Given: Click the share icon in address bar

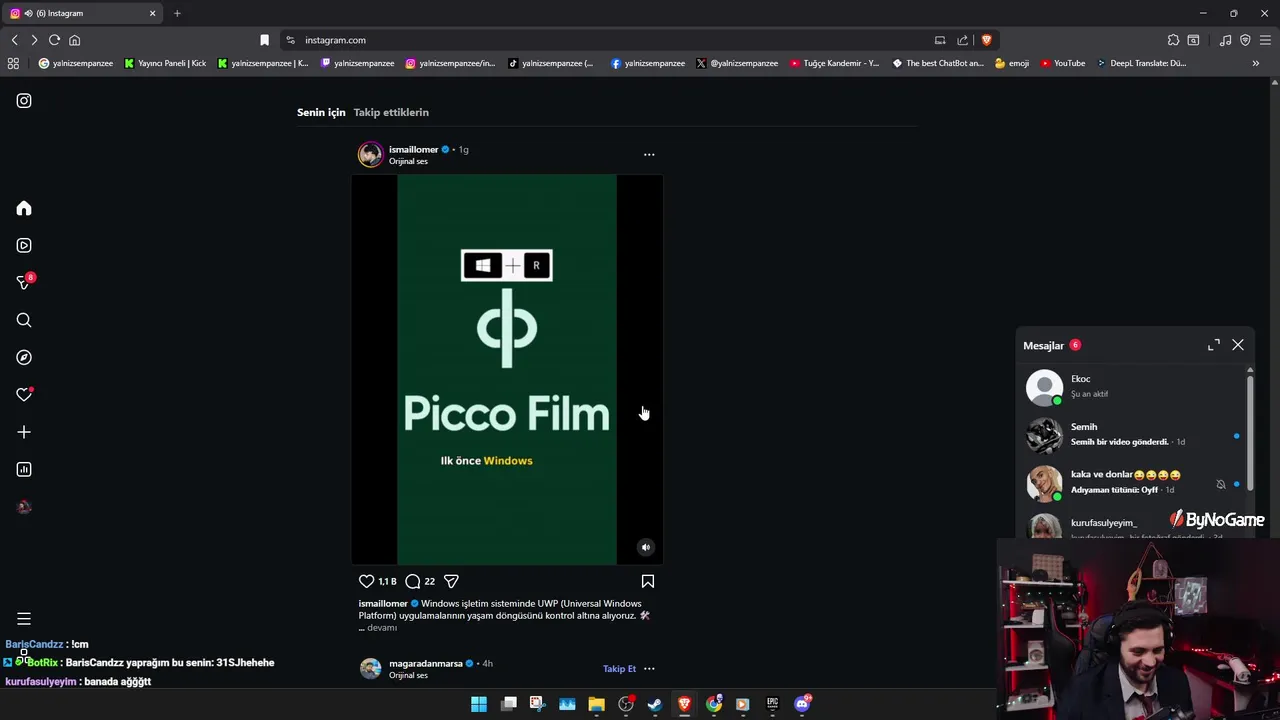Looking at the screenshot, I should (x=962, y=40).
